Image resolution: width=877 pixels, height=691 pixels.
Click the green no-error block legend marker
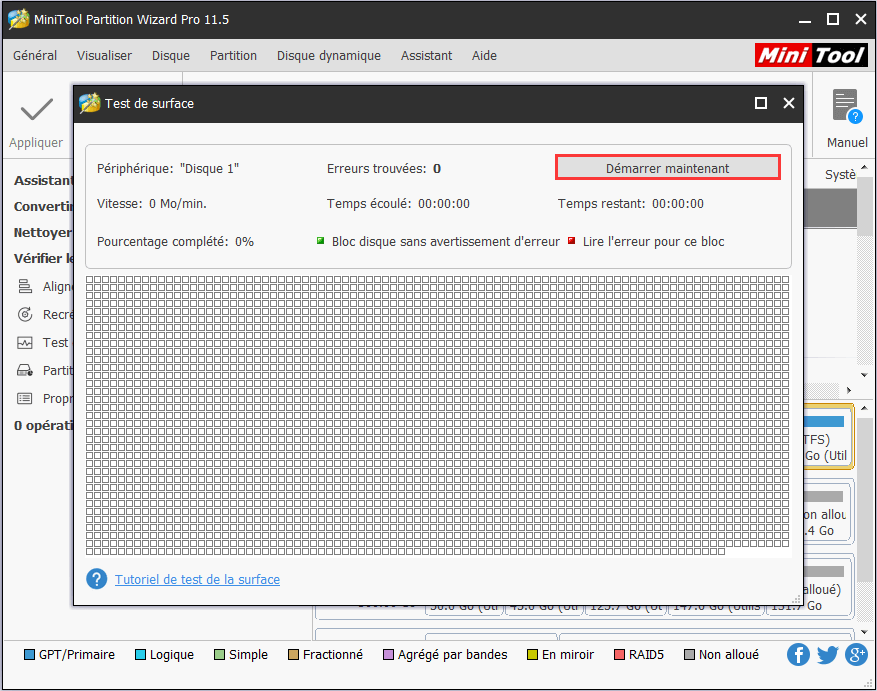point(320,241)
